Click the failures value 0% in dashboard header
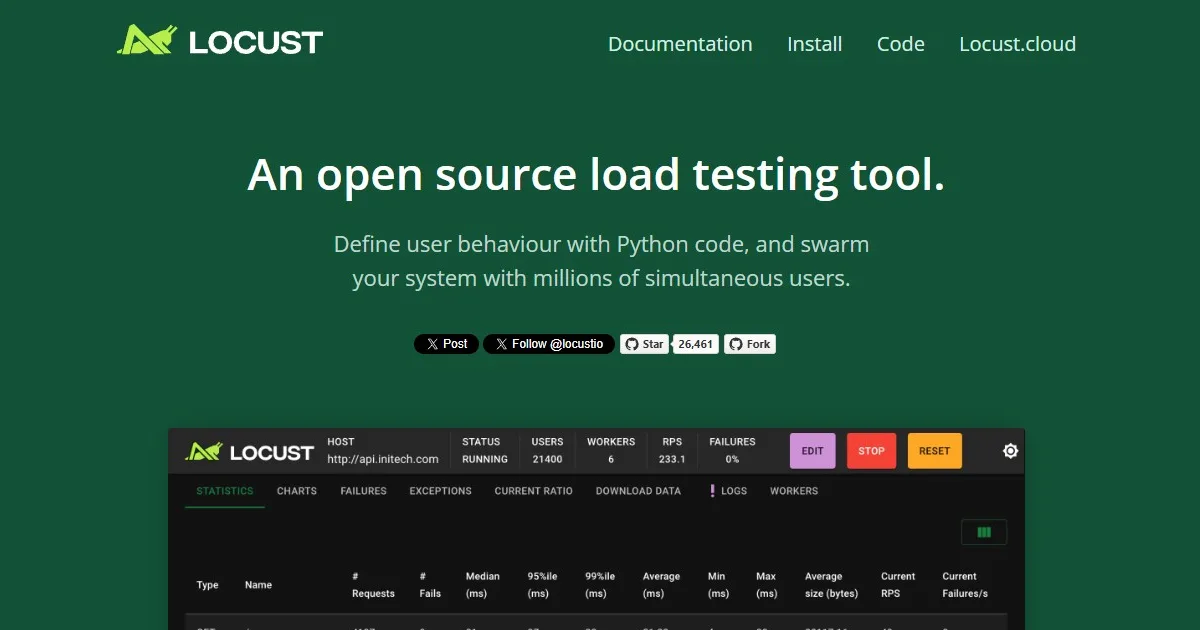This screenshot has height=630, width=1200. [x=732, y=460]
